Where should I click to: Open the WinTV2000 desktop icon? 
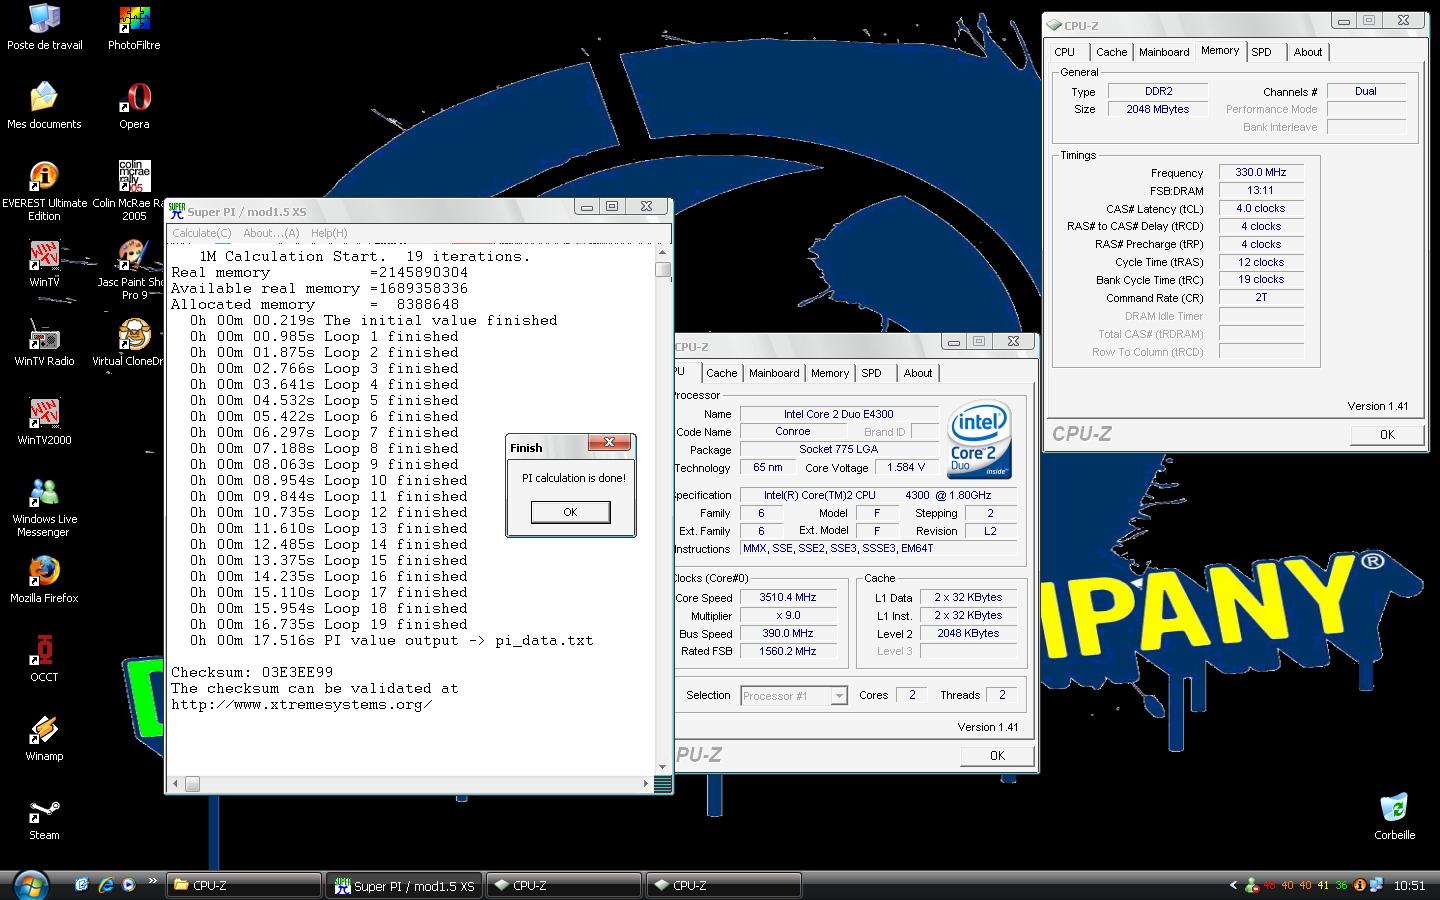[44, 422]
